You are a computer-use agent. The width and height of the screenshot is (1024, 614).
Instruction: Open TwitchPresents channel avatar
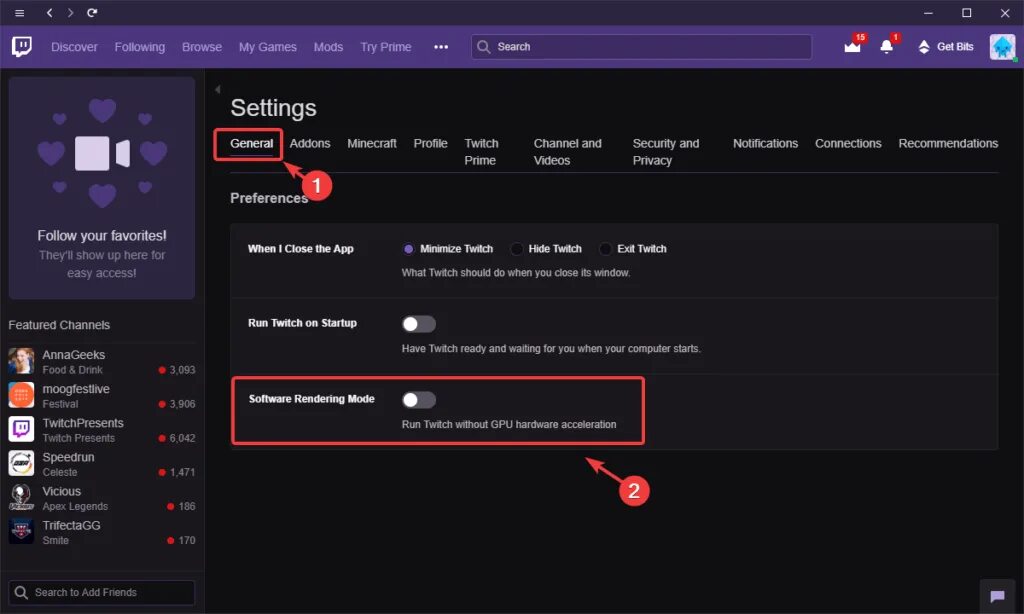click(x=21, y=429)
